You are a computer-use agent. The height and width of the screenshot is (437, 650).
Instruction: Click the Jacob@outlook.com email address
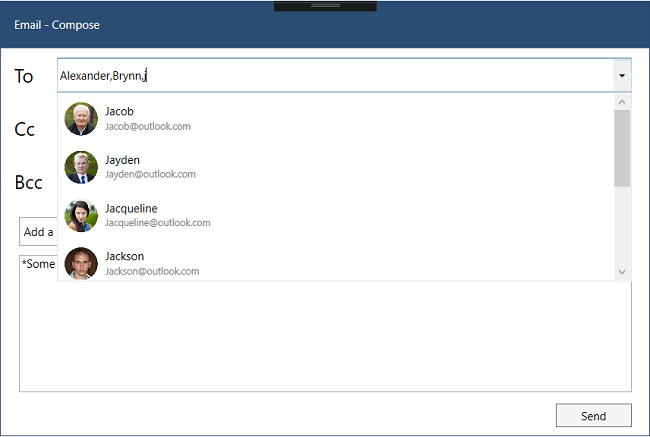(147, 127)
